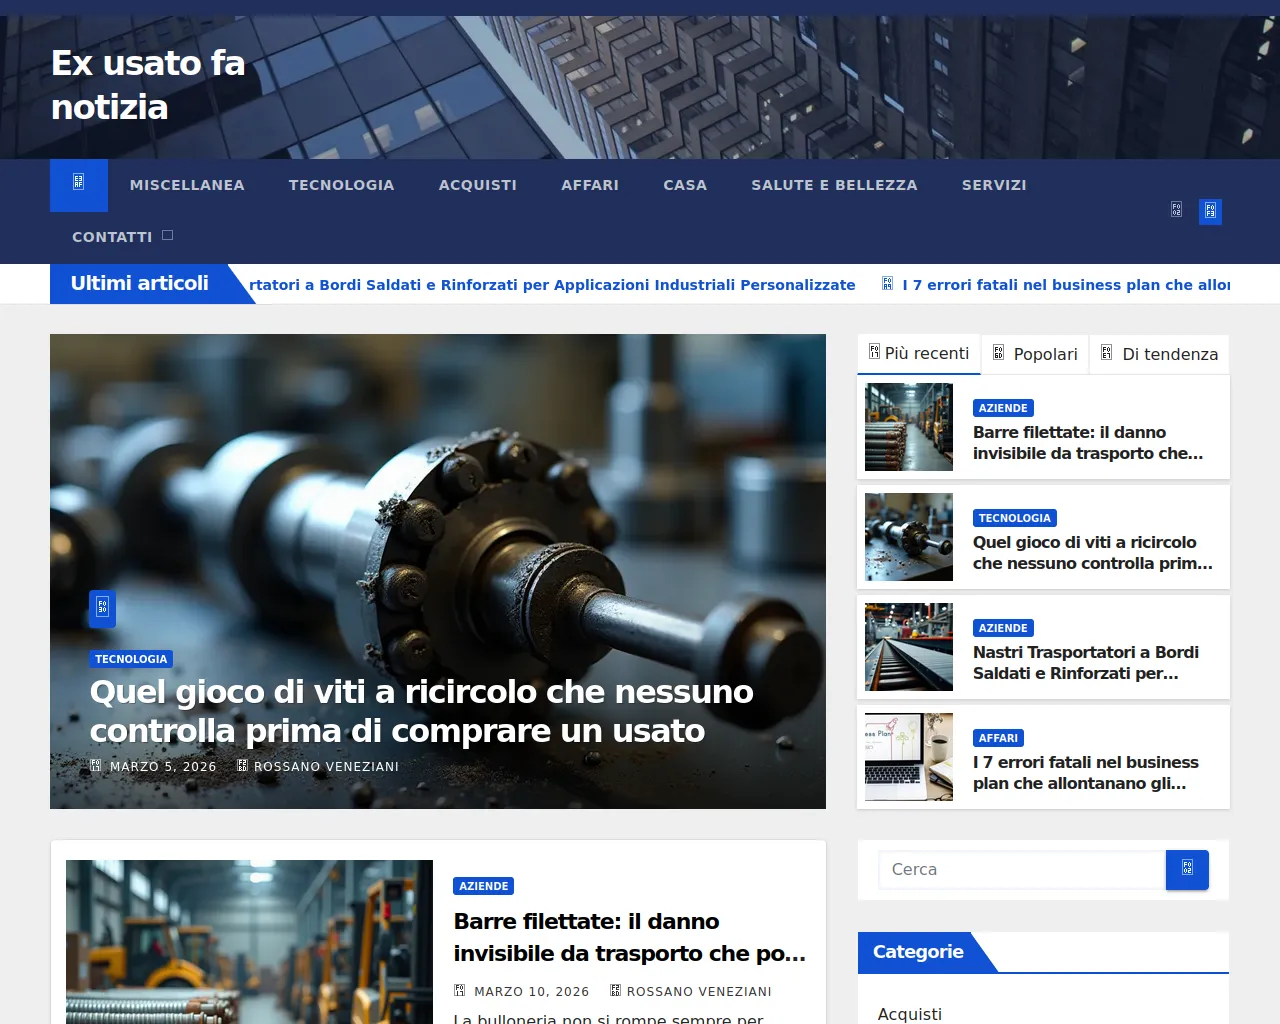1280x1024 pixels.
Task: Click author icon beside Rossano Veneziani on featured post
Action: 242,766
